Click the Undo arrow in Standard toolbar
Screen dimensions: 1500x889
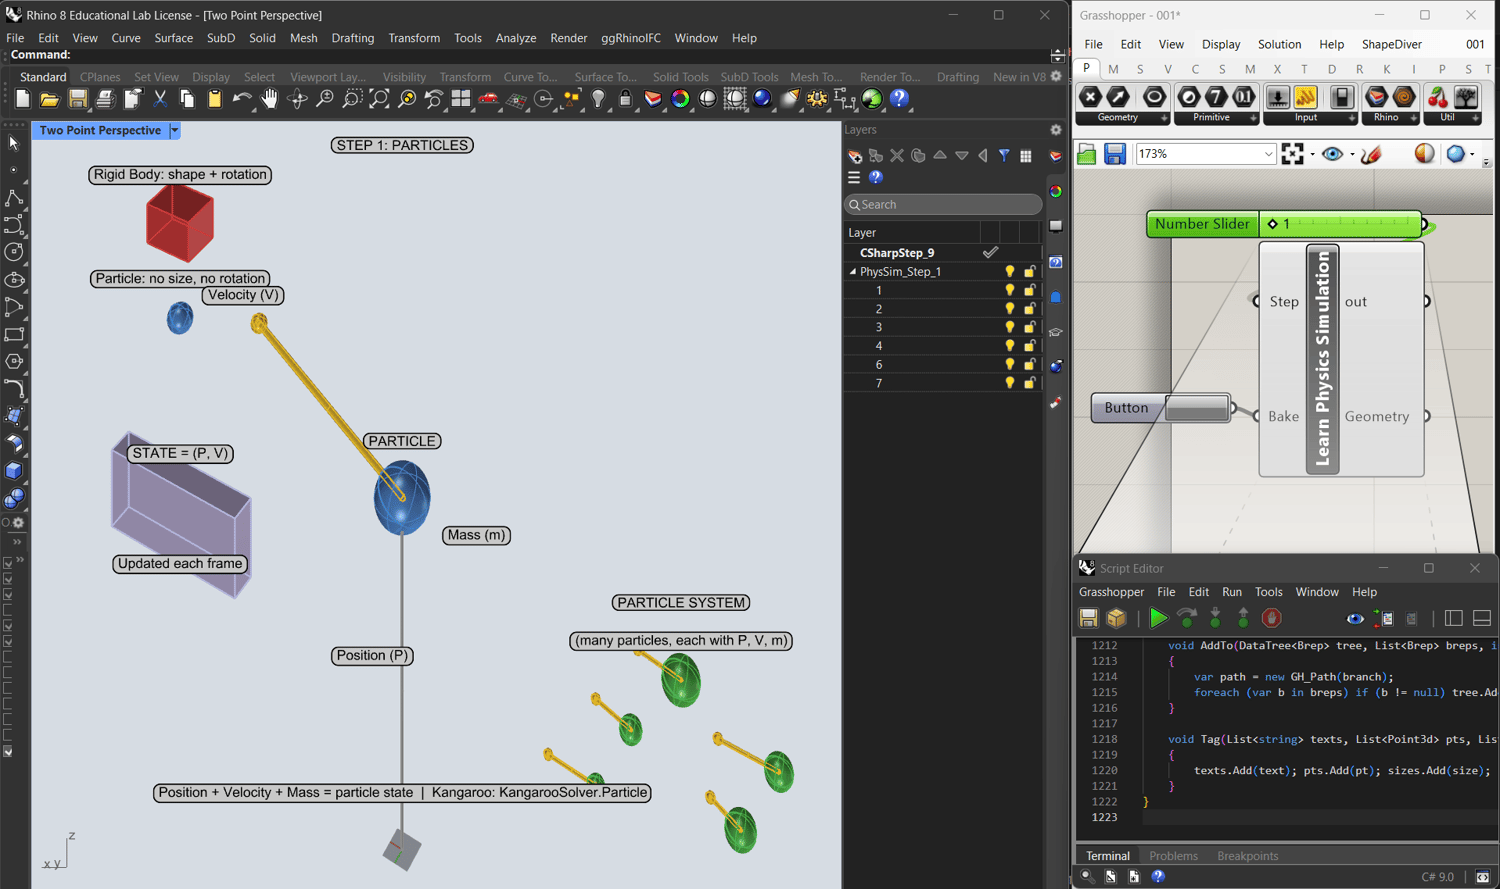point(241,99)
